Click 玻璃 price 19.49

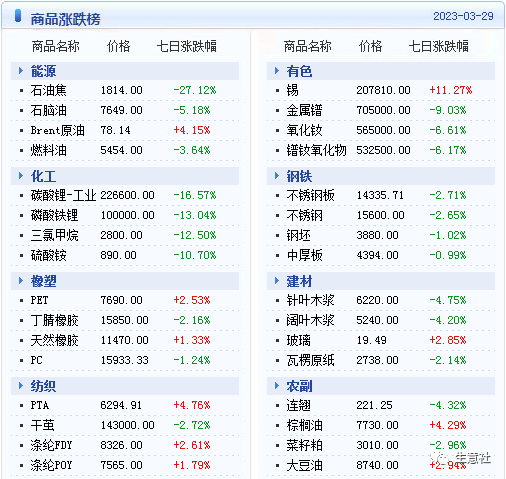[x=371, y=340]
